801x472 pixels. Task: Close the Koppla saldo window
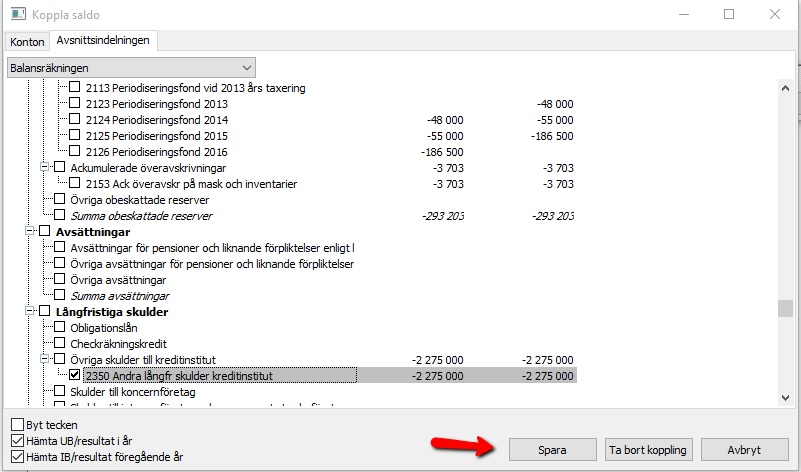point(775,14)
